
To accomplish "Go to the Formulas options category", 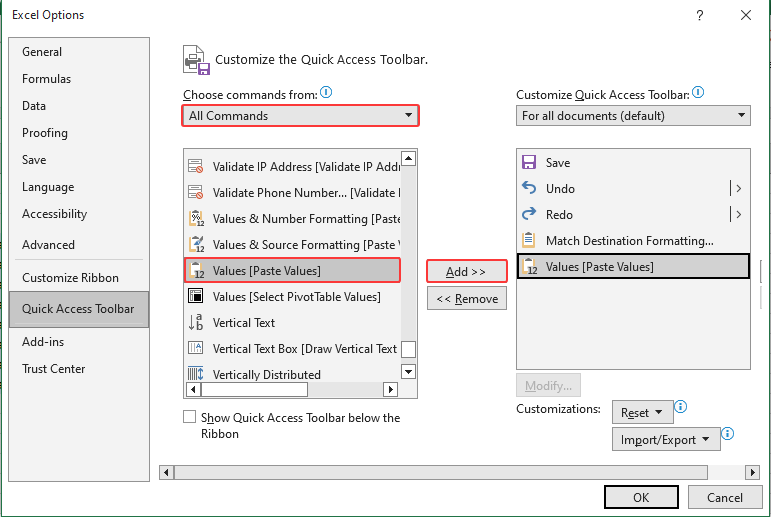I will point(46,79).
